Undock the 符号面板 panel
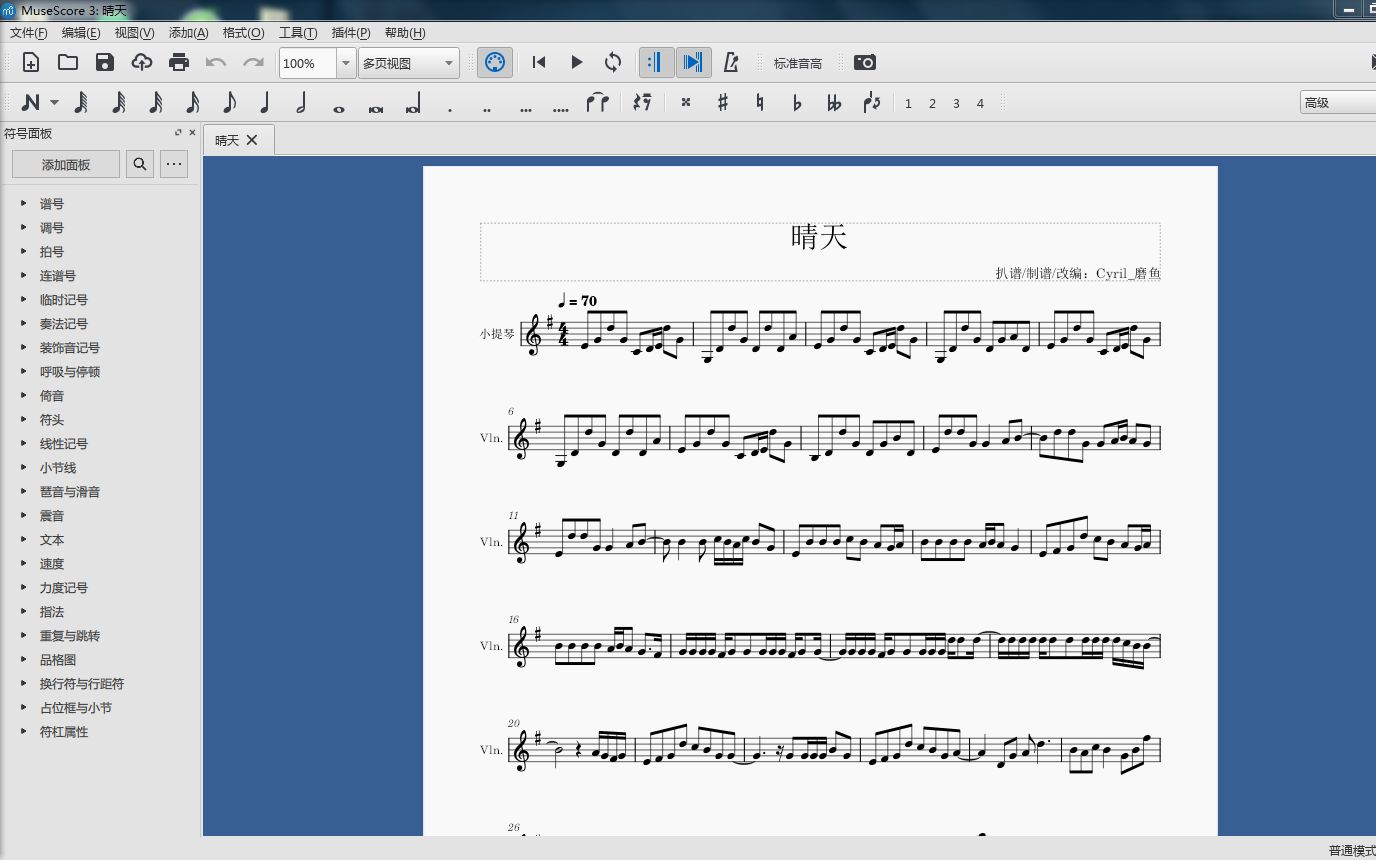 pyautogui.click(x=178, y=132)
